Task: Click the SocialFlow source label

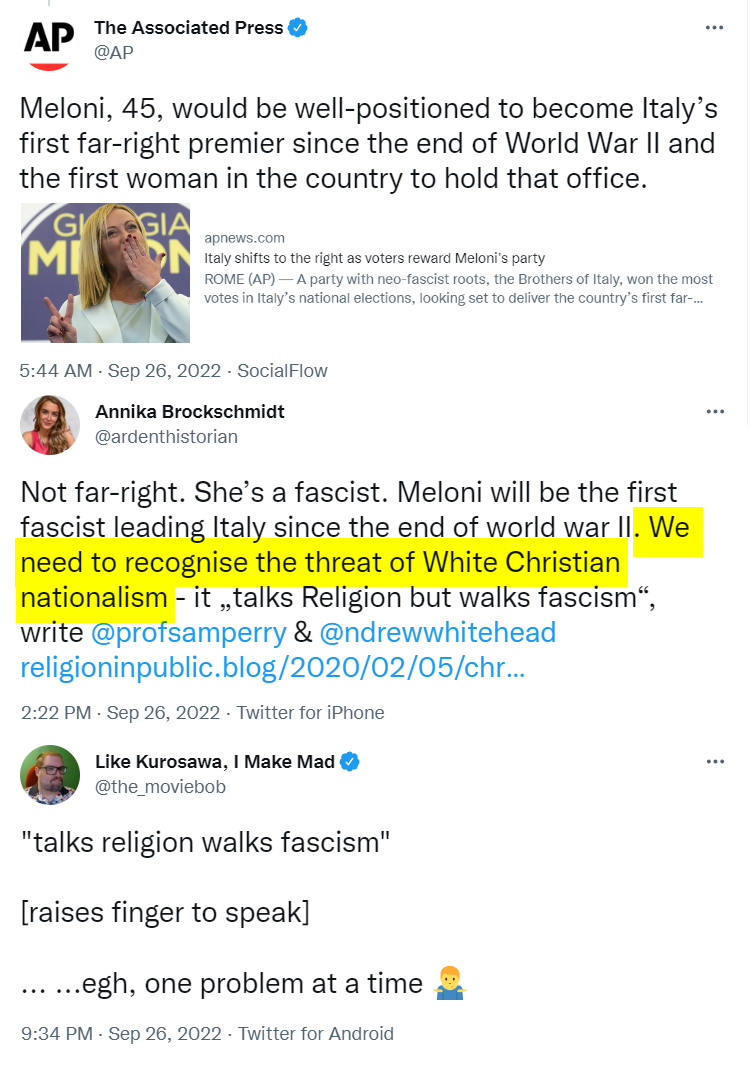Action: 282,371
